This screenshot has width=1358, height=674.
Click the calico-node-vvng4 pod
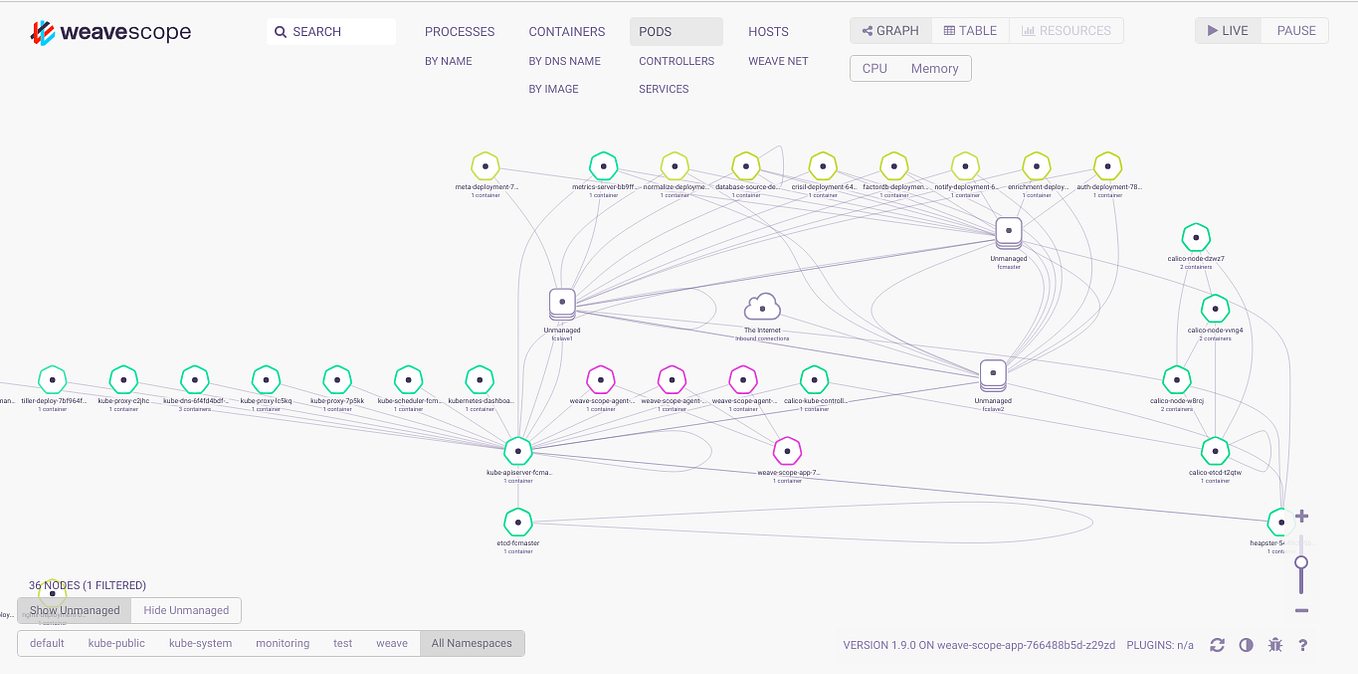tap(1215, 308)
